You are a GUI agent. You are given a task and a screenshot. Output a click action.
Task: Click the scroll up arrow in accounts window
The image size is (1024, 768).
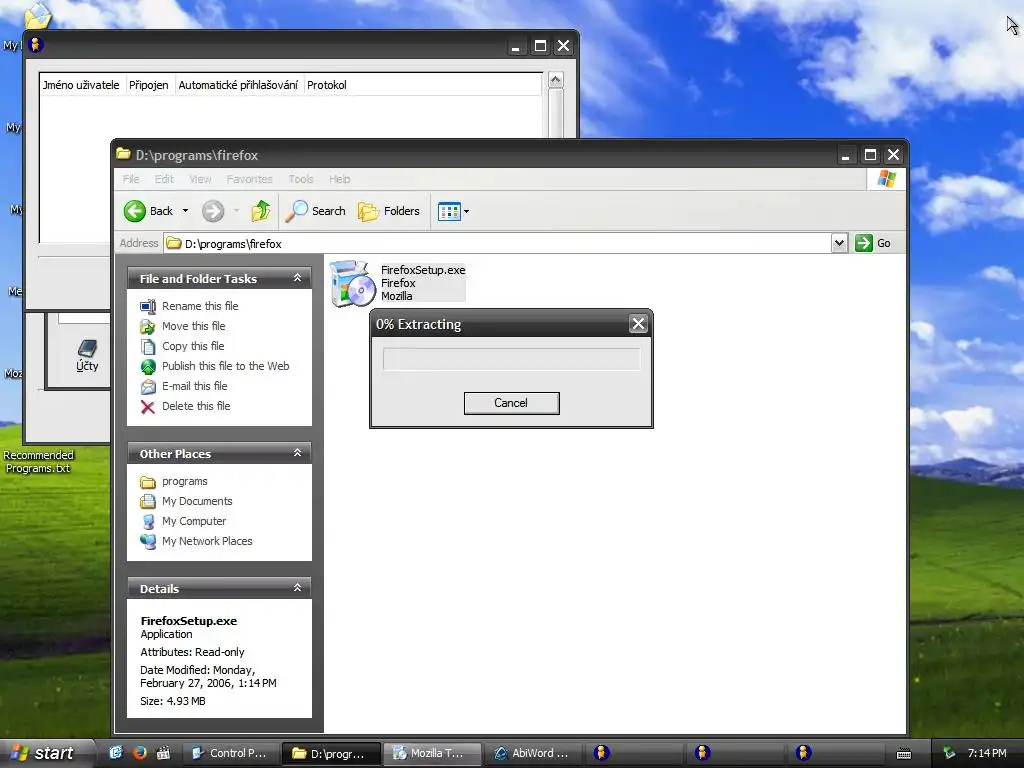(556, 80)
